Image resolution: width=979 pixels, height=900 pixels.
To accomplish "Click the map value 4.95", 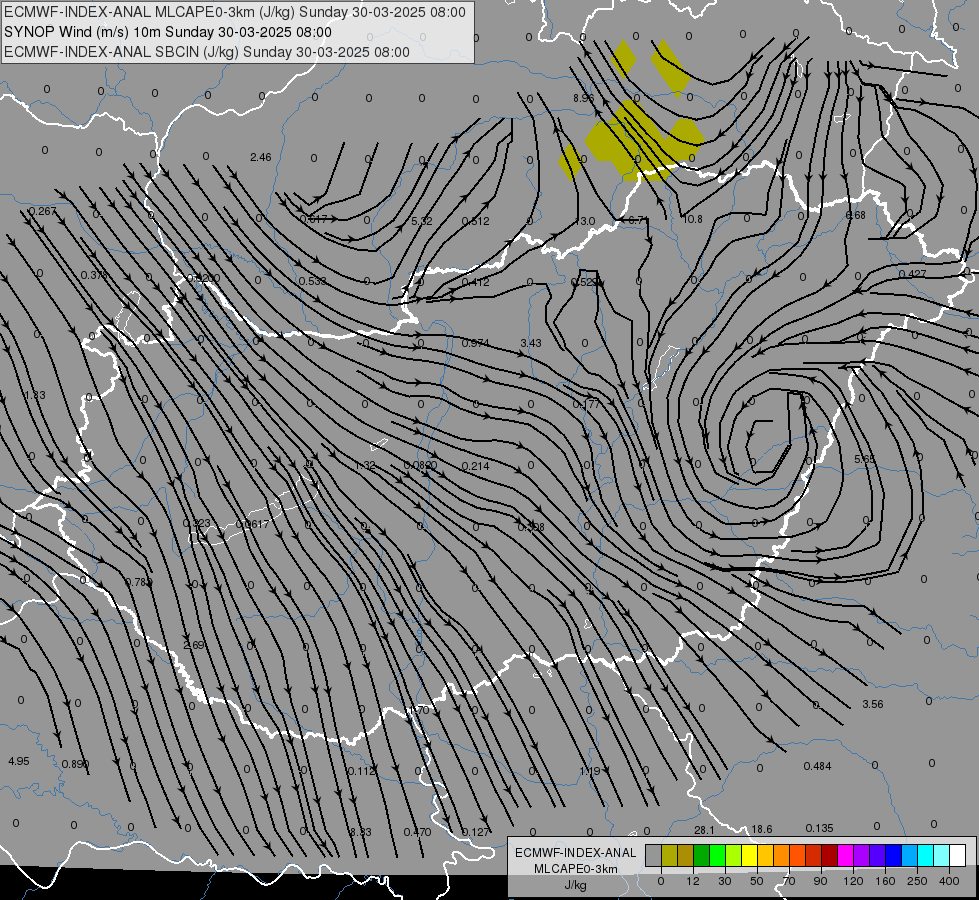I will (x=19, y=761).
